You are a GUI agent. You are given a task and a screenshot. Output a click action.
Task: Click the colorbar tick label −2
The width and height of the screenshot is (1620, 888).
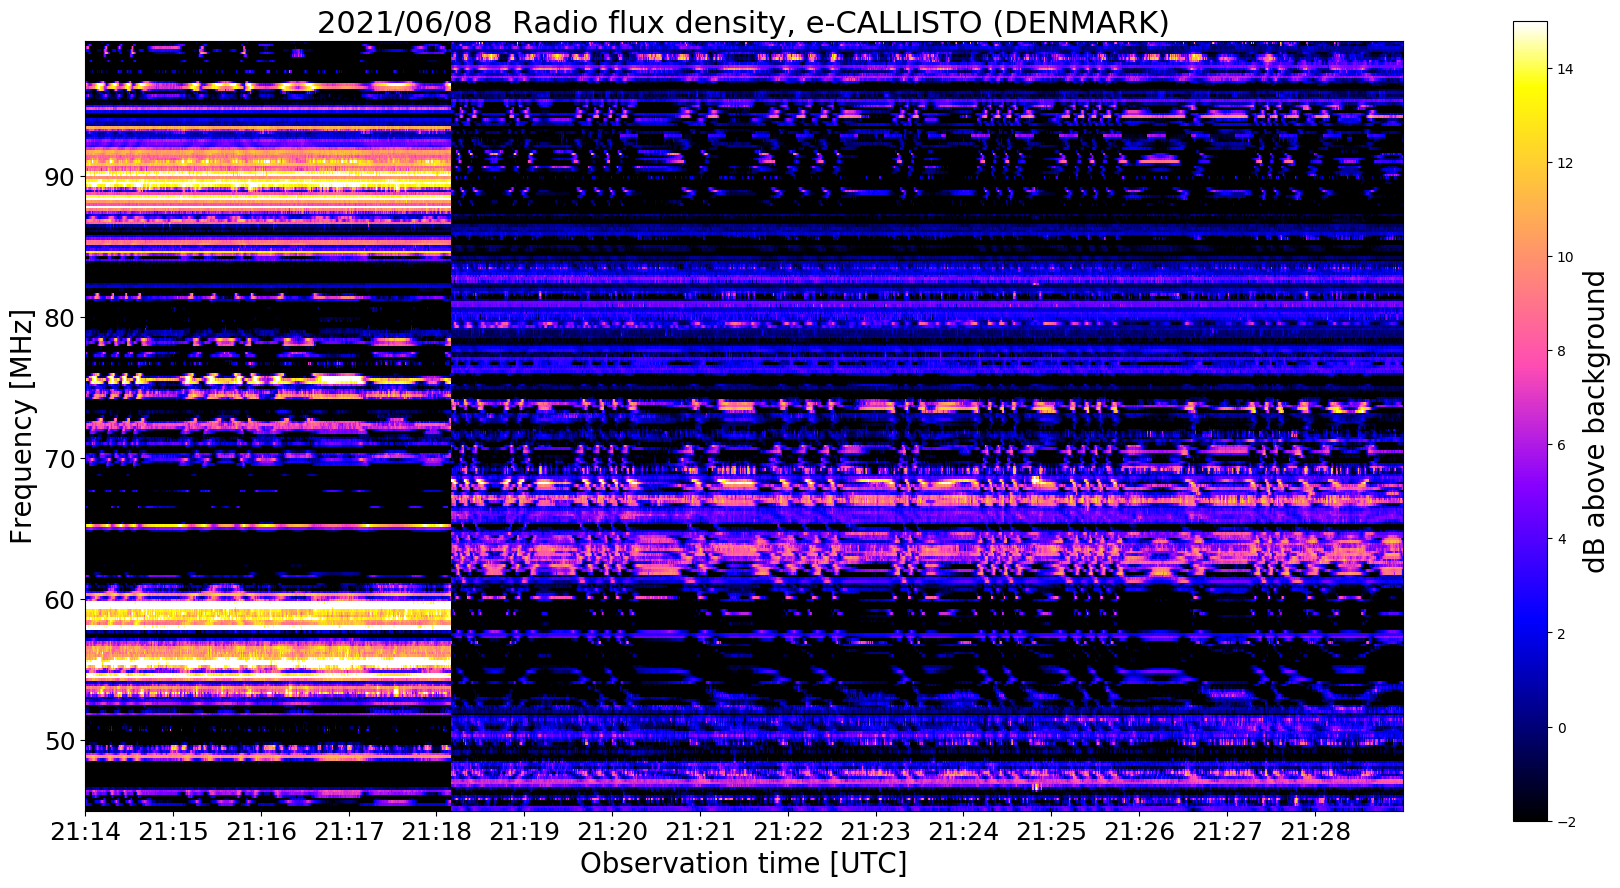(1565, 821)
